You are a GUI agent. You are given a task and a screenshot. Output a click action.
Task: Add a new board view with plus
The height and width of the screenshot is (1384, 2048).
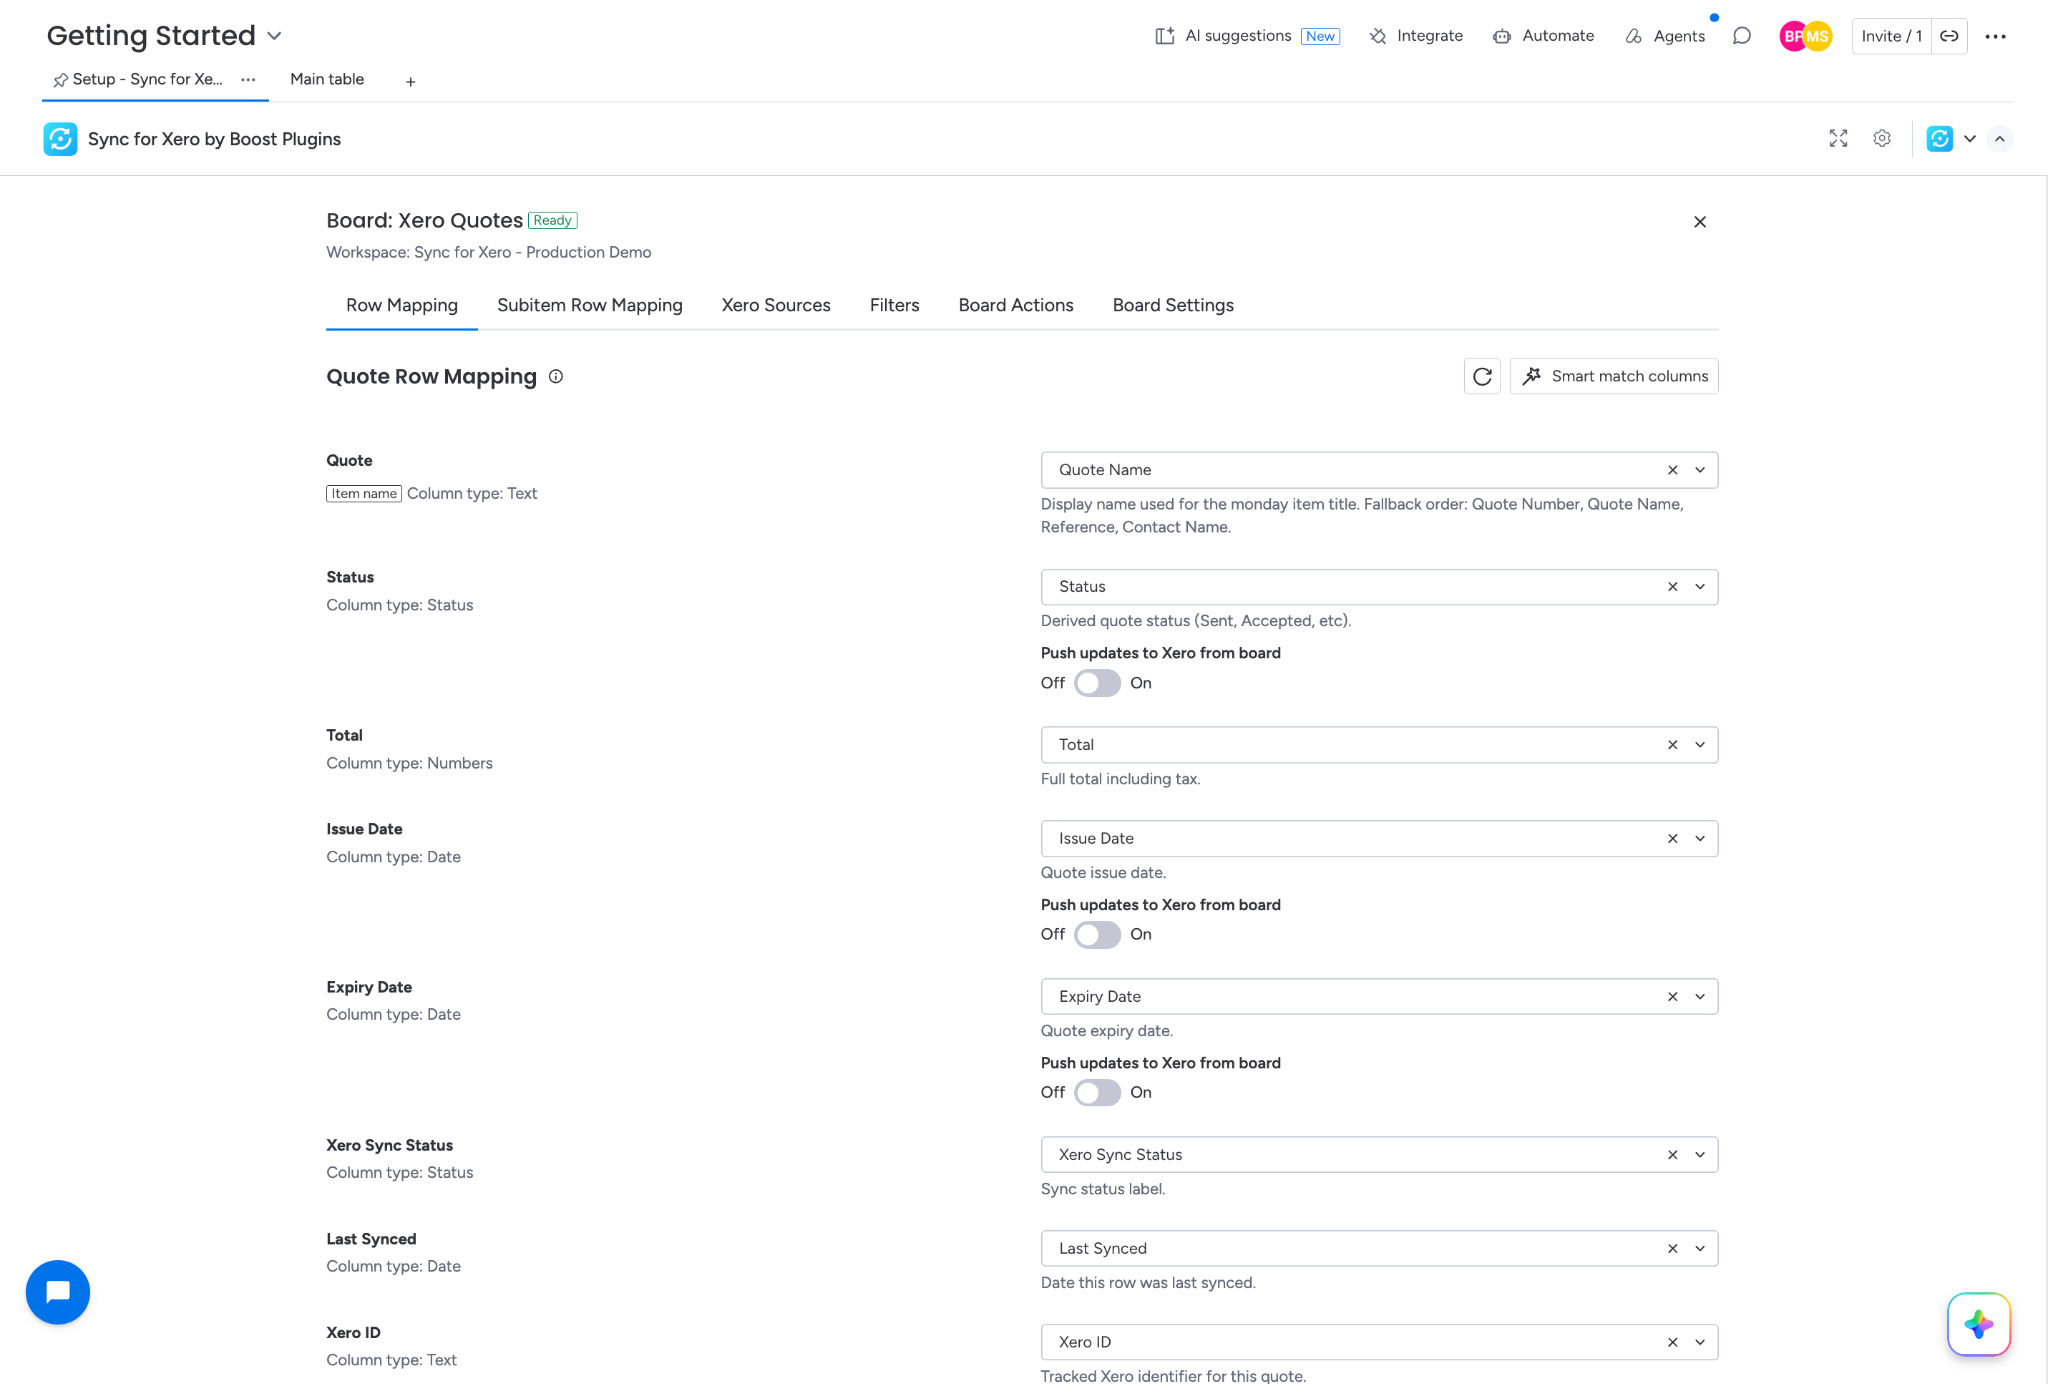(x=410, y=81)
